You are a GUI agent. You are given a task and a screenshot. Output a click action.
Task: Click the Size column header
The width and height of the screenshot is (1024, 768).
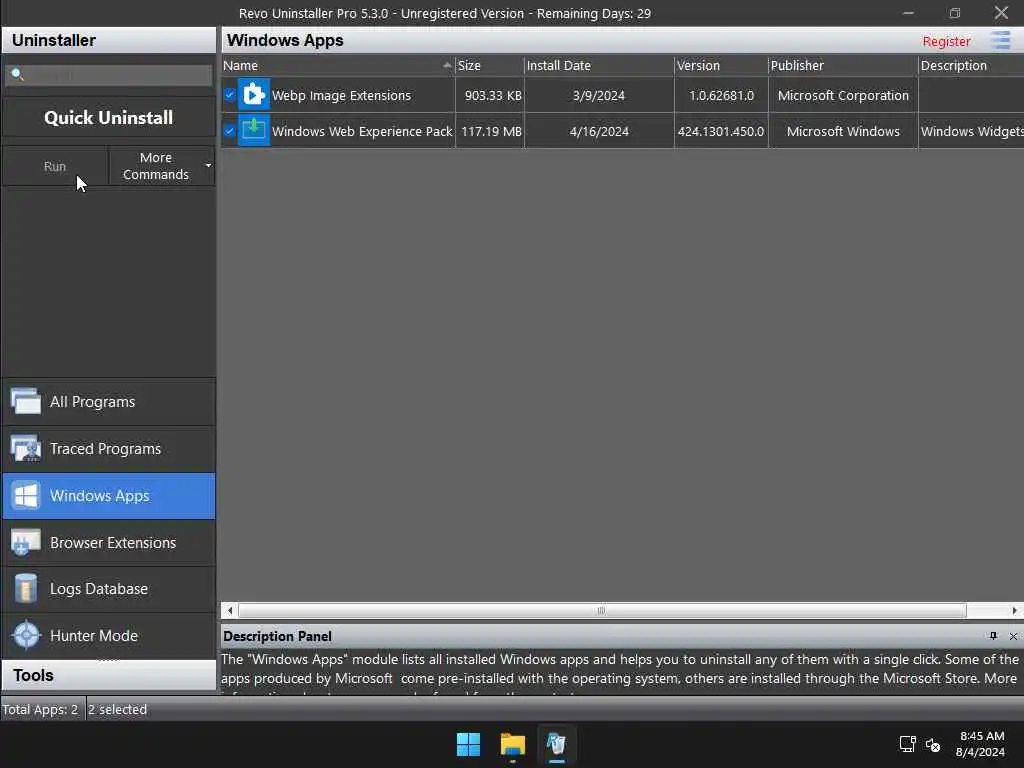point(489,65)
